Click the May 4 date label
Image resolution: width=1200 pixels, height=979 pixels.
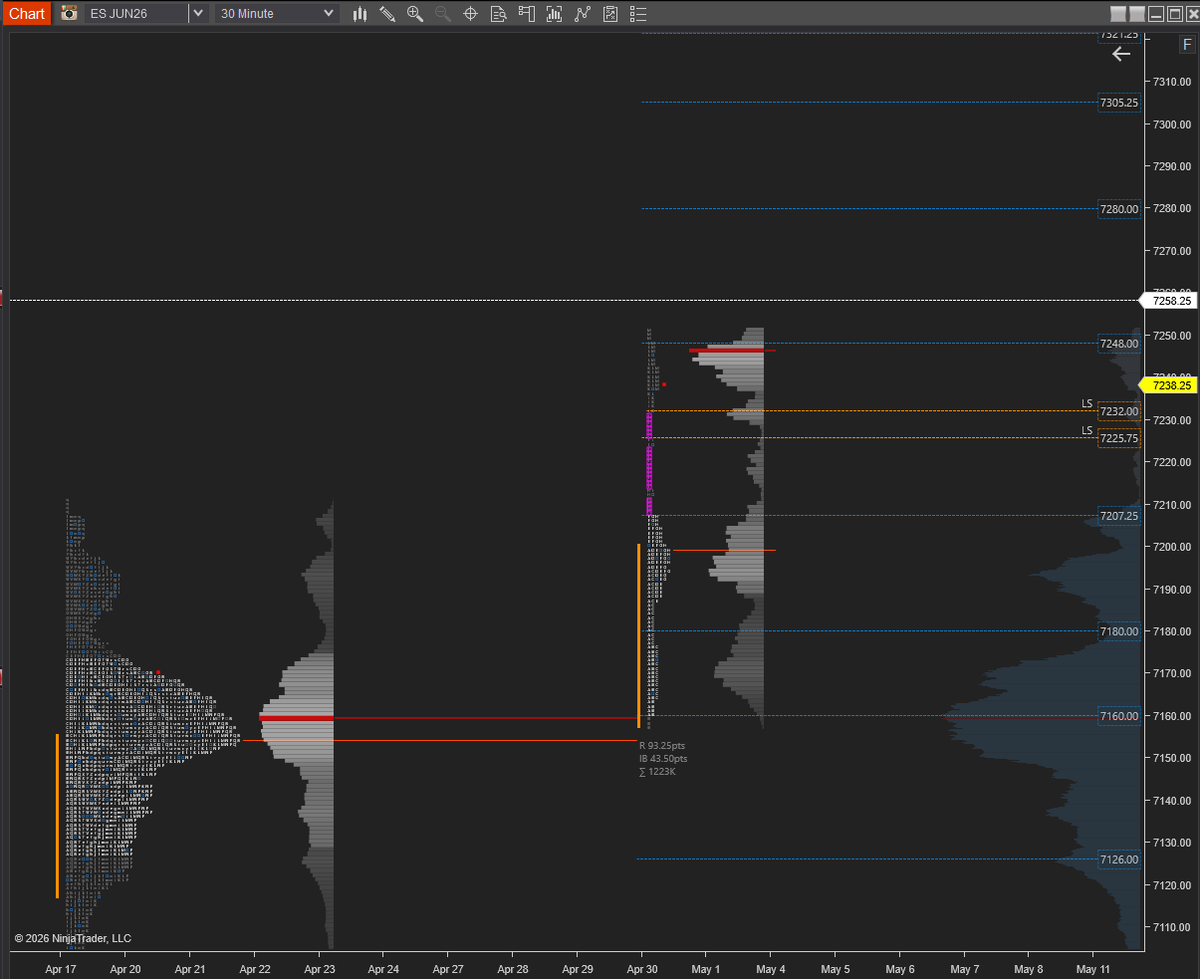(770, 969)
